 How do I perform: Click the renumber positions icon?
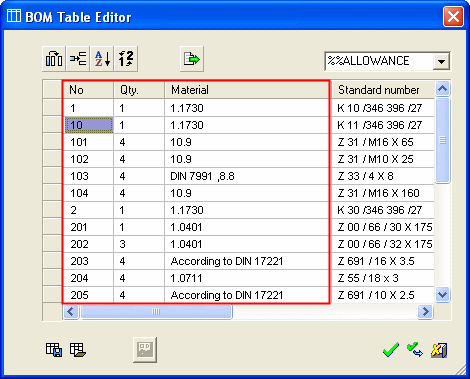(126, 59)
